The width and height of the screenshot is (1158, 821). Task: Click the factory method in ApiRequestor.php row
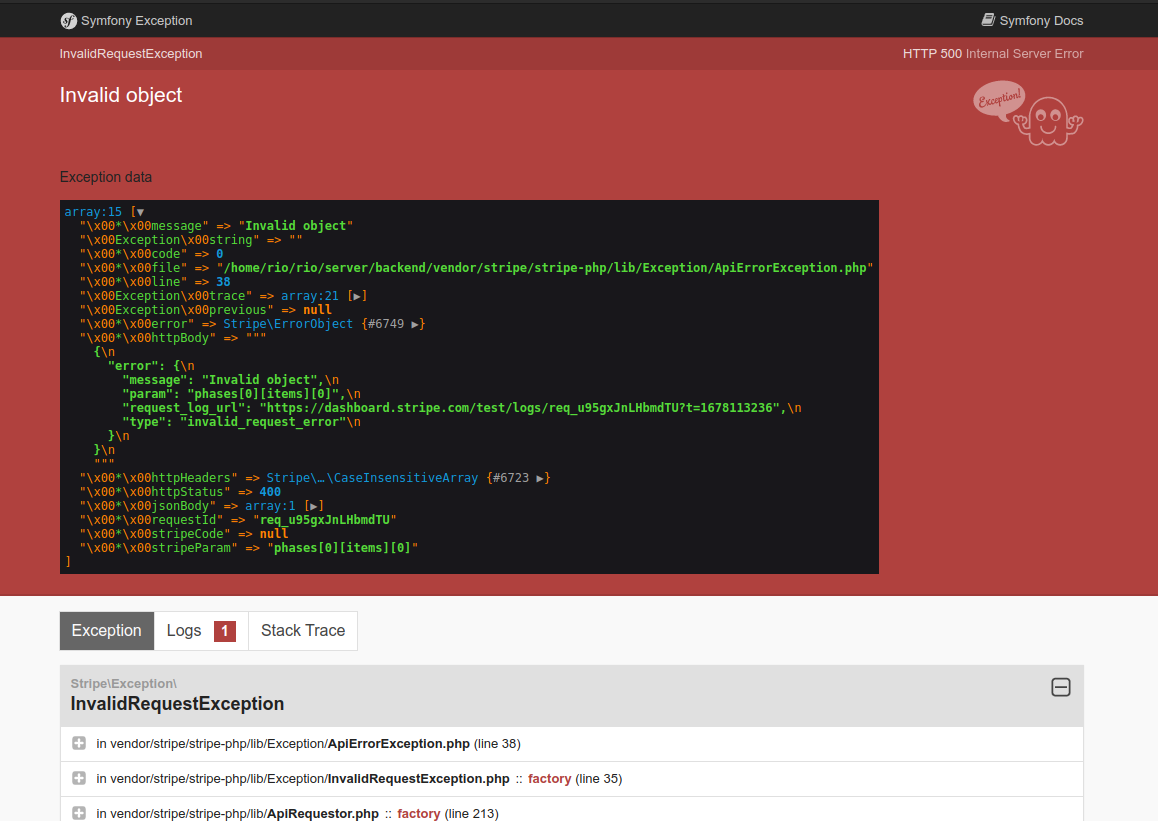pos(419,814)
